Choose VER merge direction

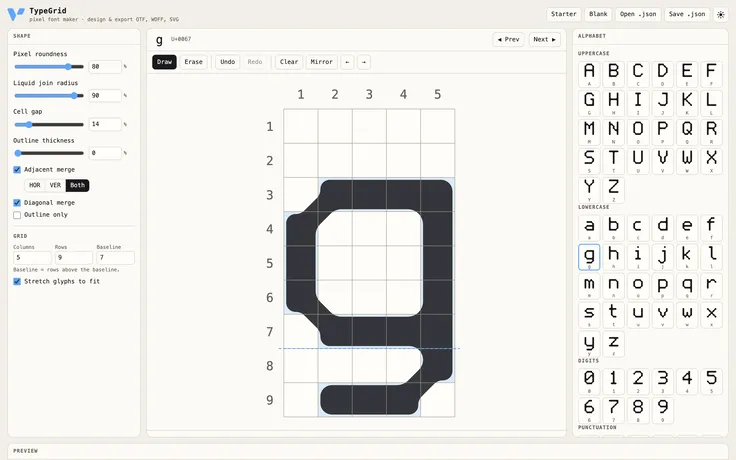55,185
